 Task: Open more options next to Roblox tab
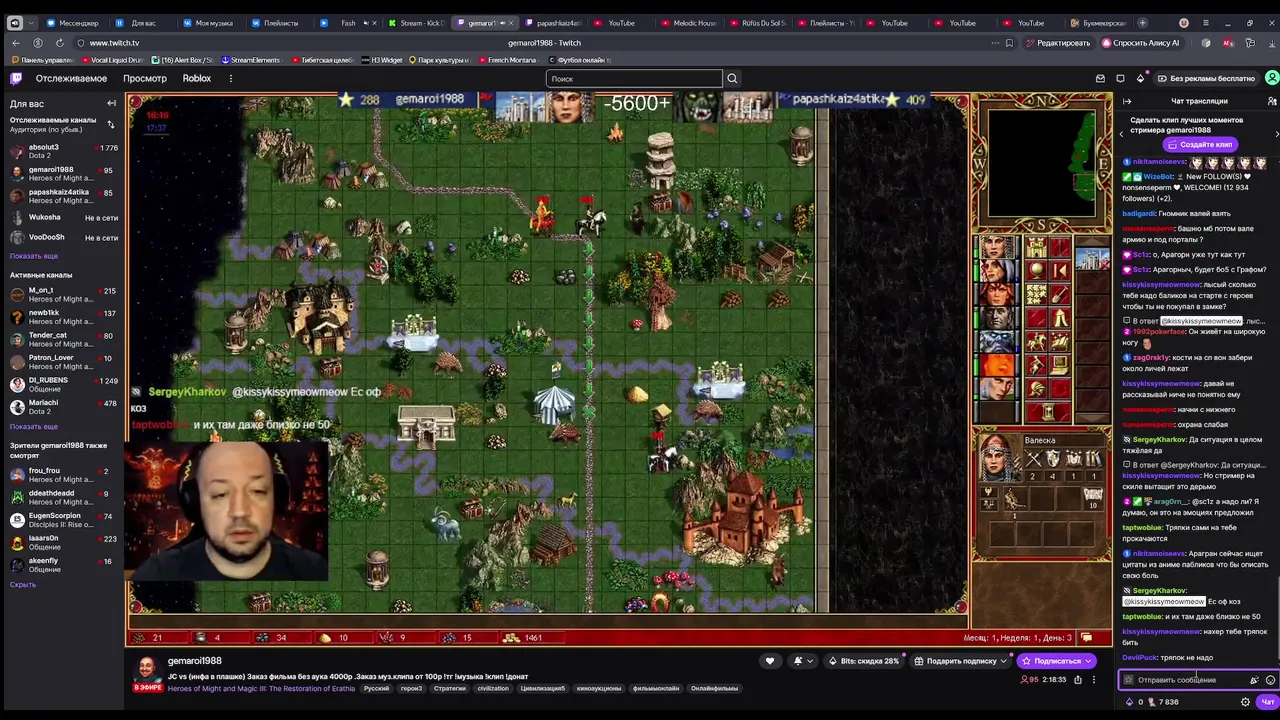tap(230, 78)
